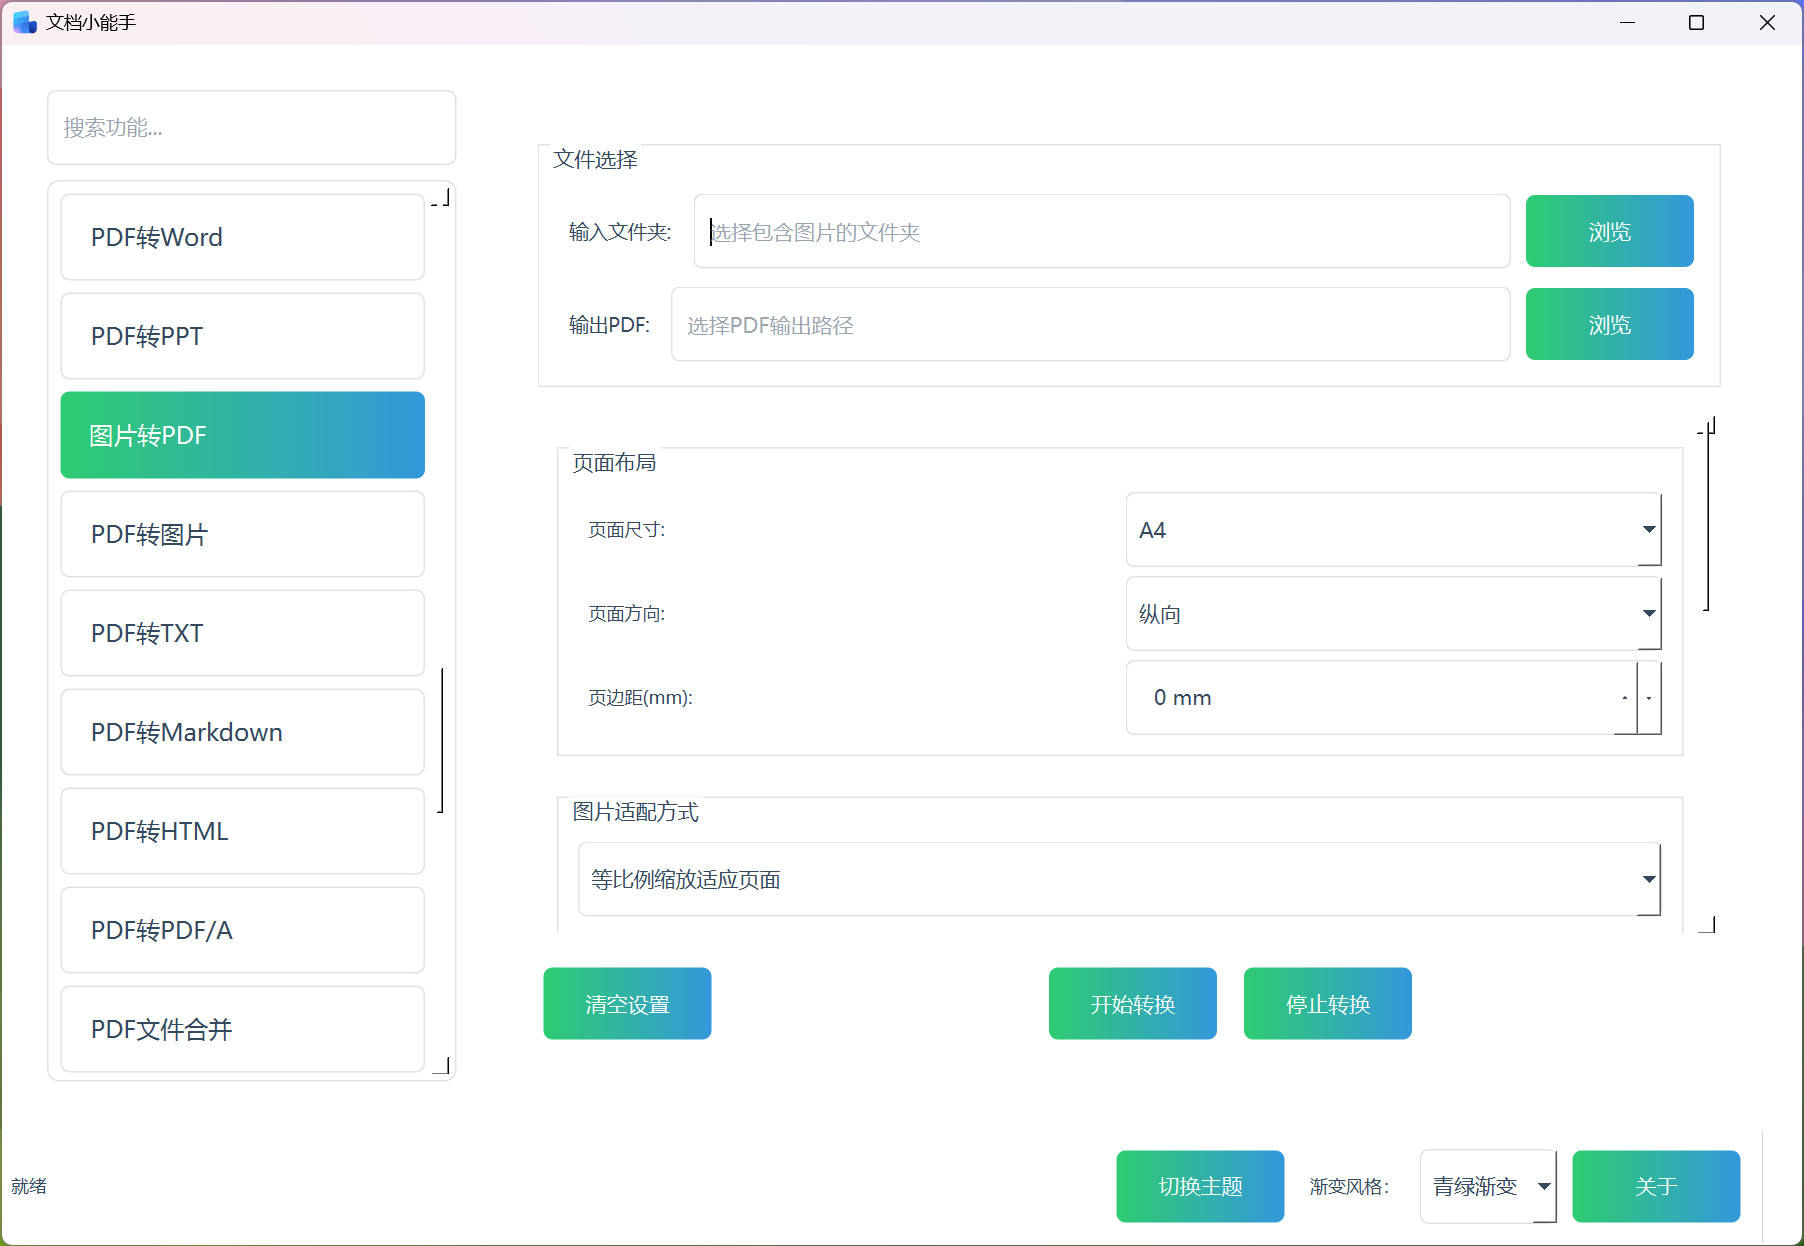Screen dimensions: 1804x1246
Task: Switch to PDF转PPT function
Action: click(x=242, y=336)
